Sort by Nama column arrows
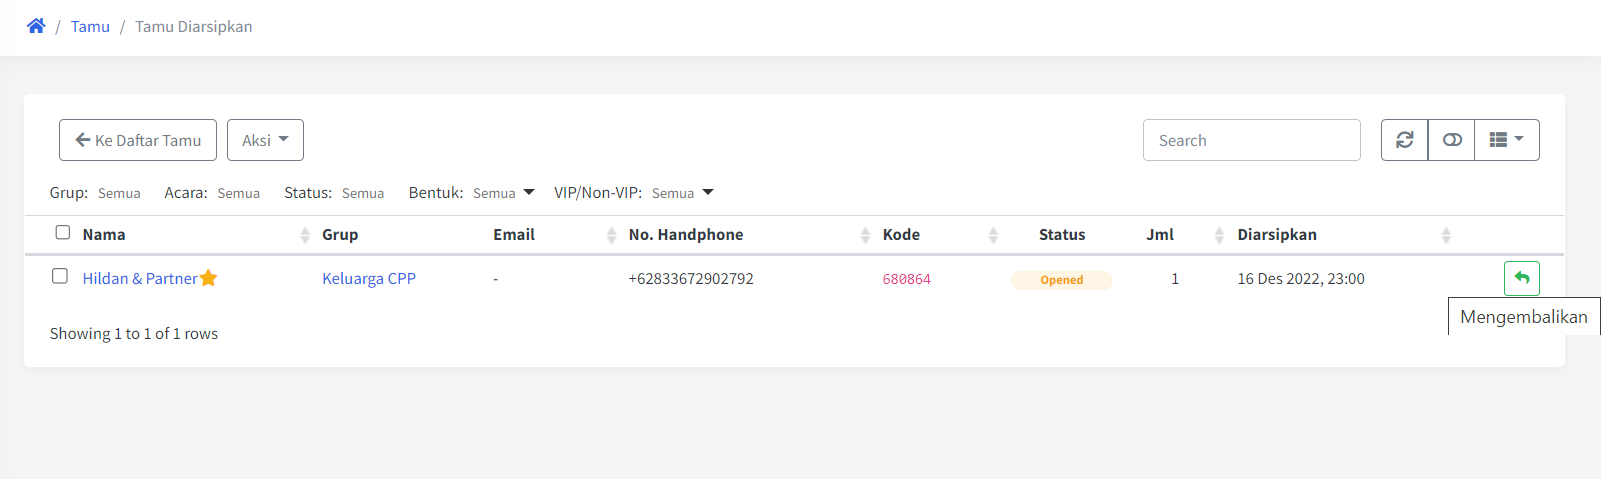Image resolution: width=1601 pixels, height=479 pixels. click(x=305, y=235)
